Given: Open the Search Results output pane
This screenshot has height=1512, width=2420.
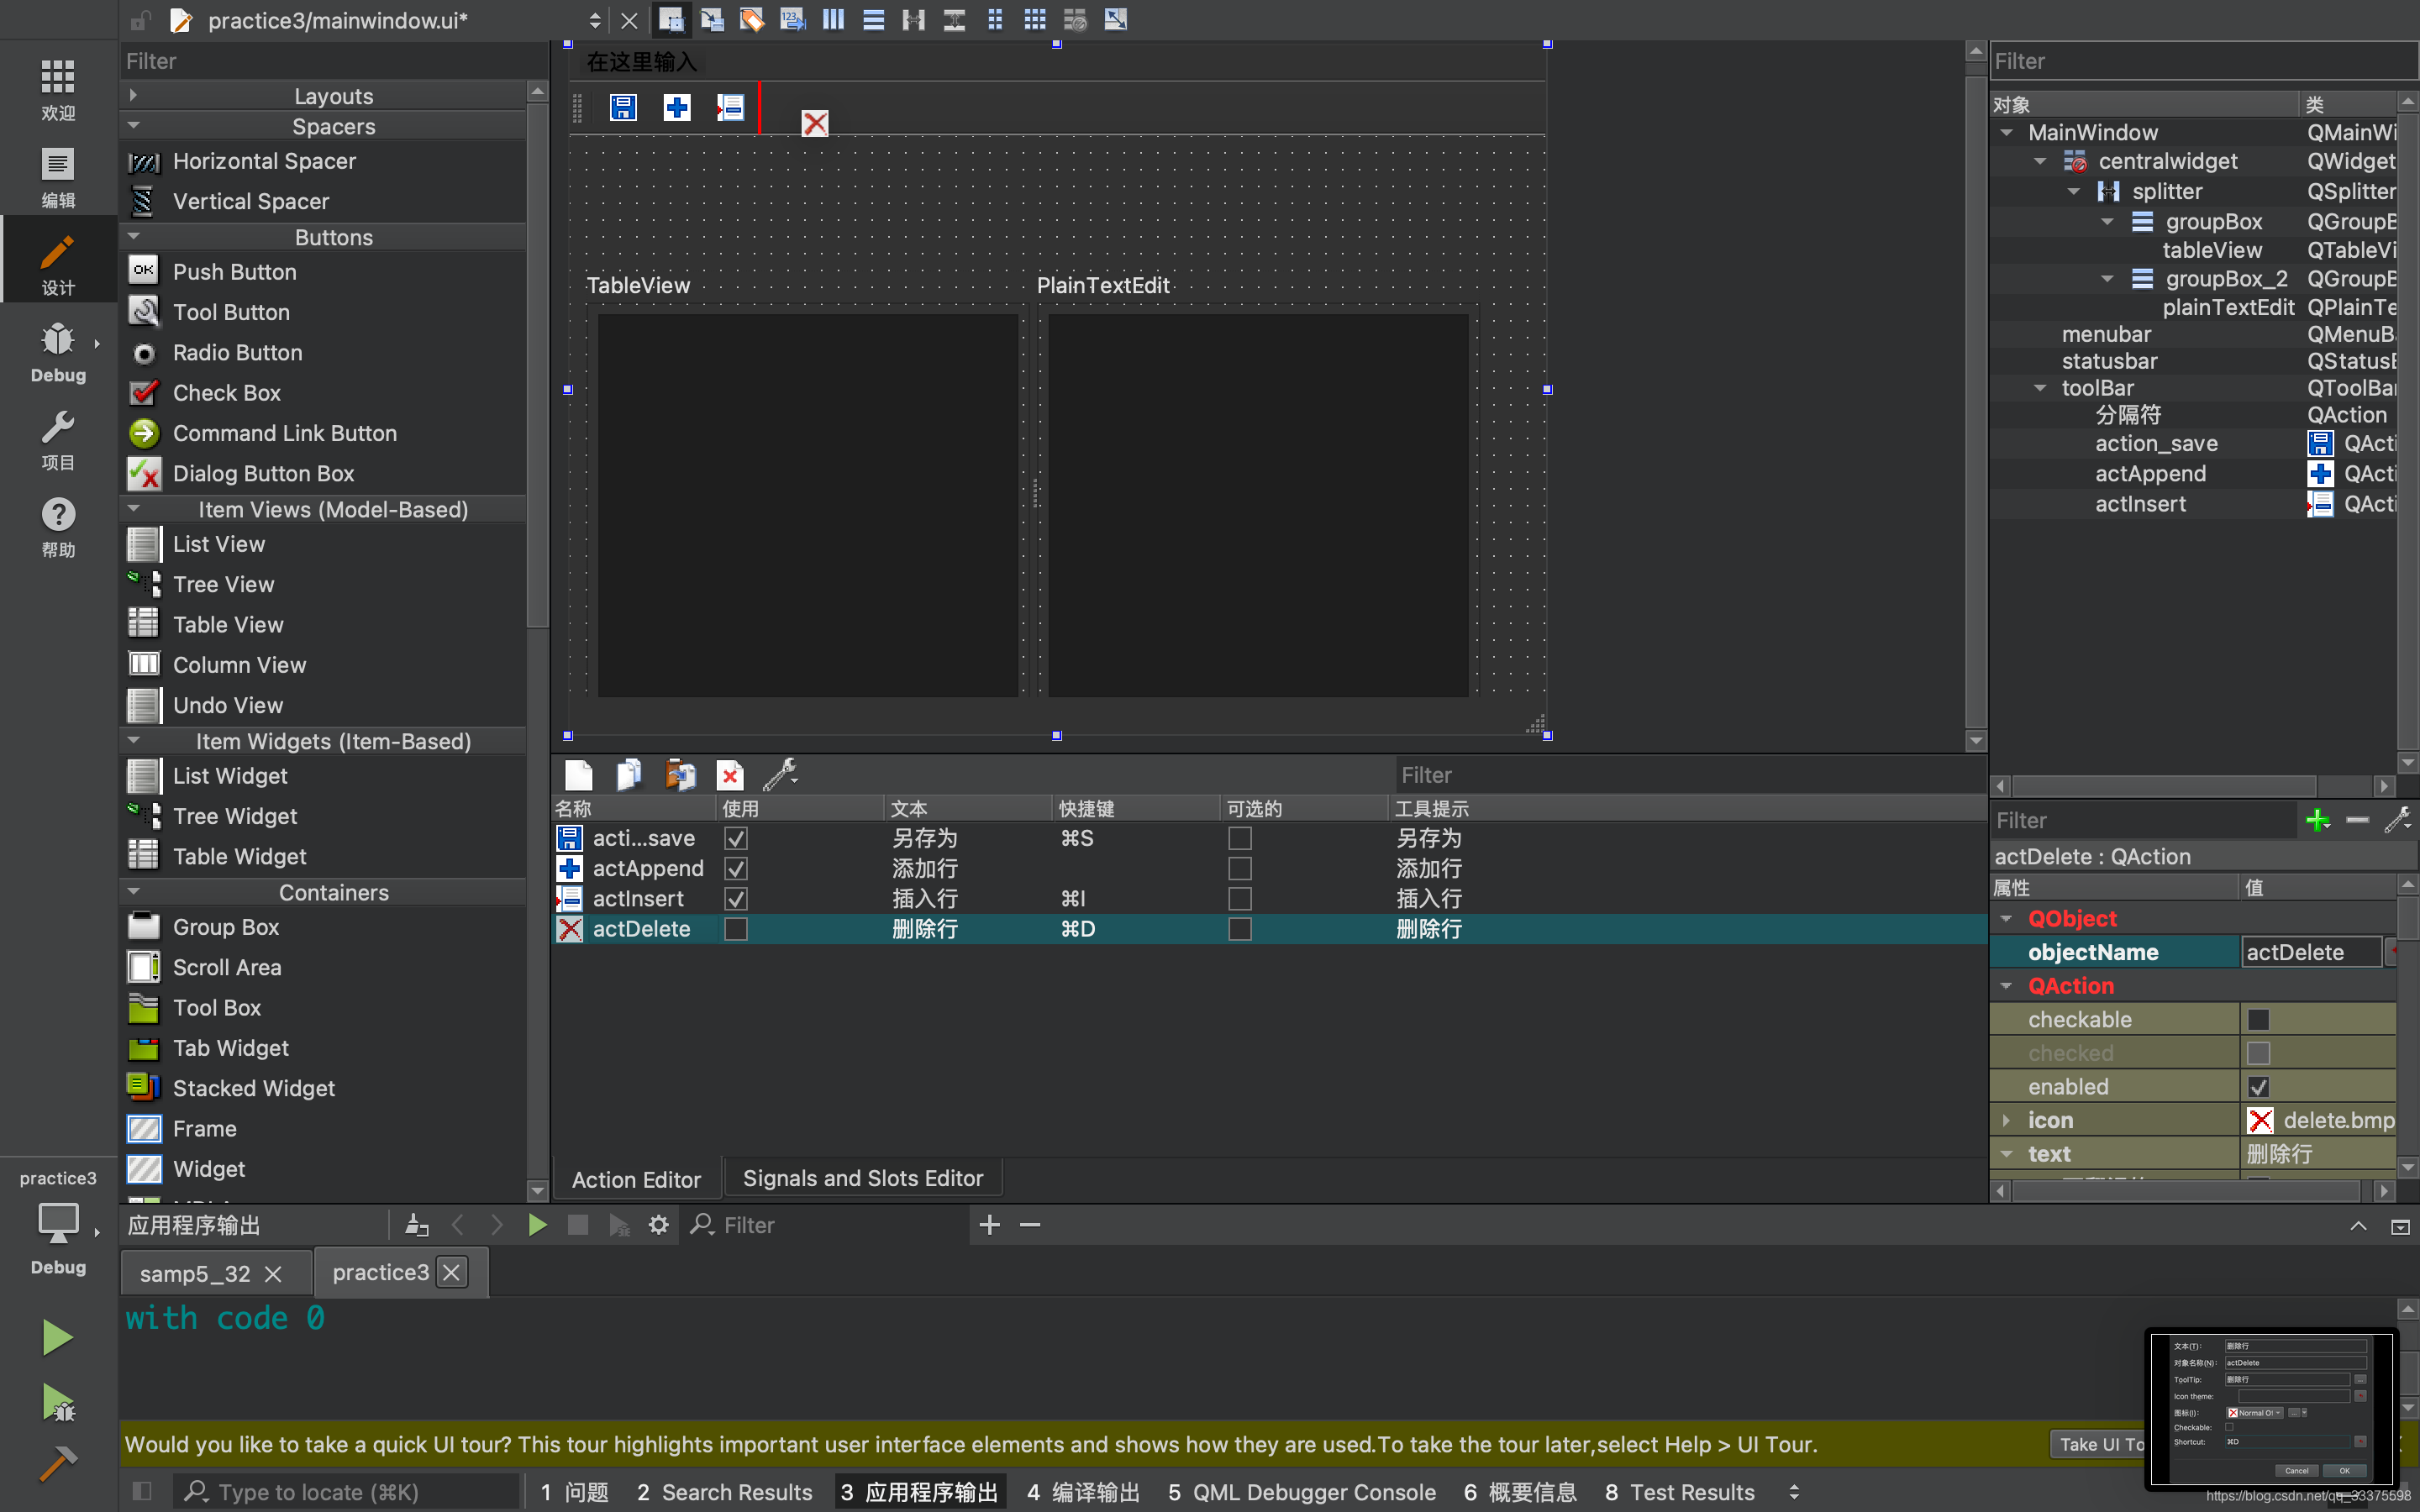Looking at the screenshot, I should [724, 1492].
